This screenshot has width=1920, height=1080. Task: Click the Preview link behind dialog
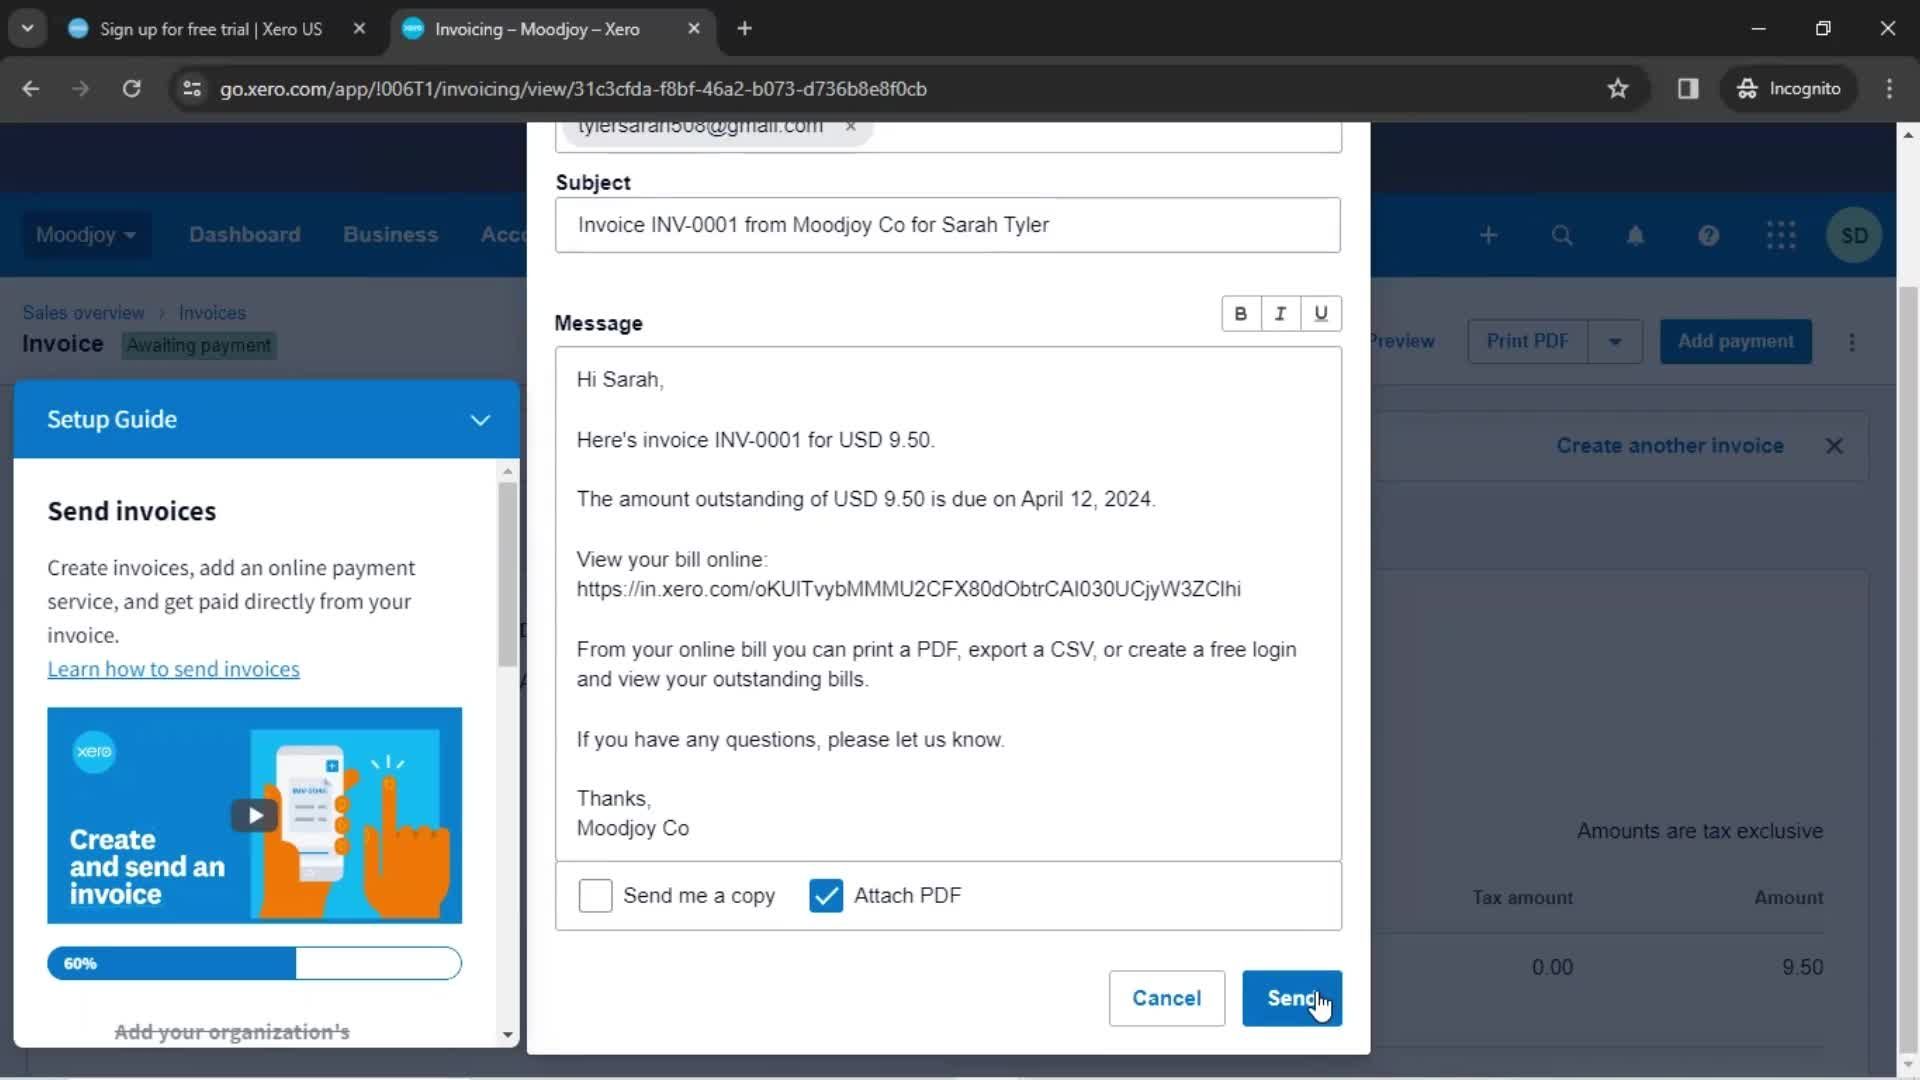click(x=1402, y=341)
